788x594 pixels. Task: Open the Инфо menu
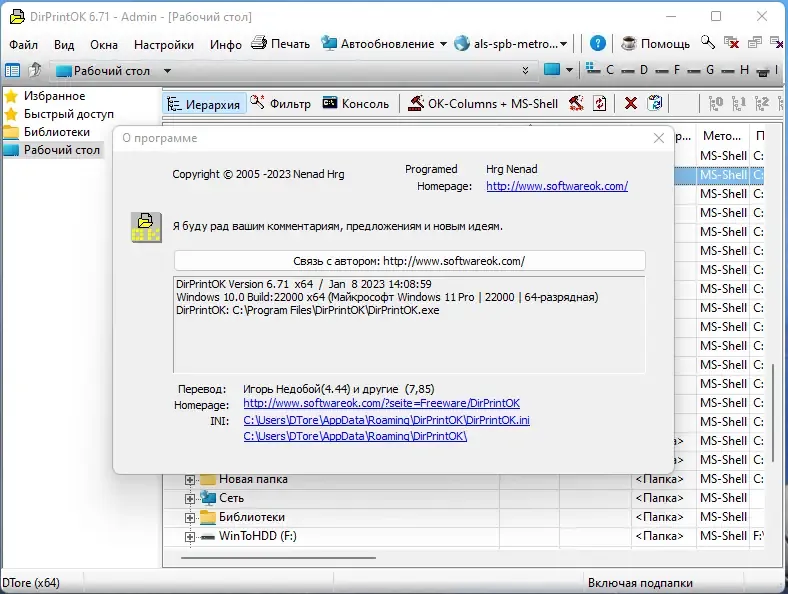(226, 45)
